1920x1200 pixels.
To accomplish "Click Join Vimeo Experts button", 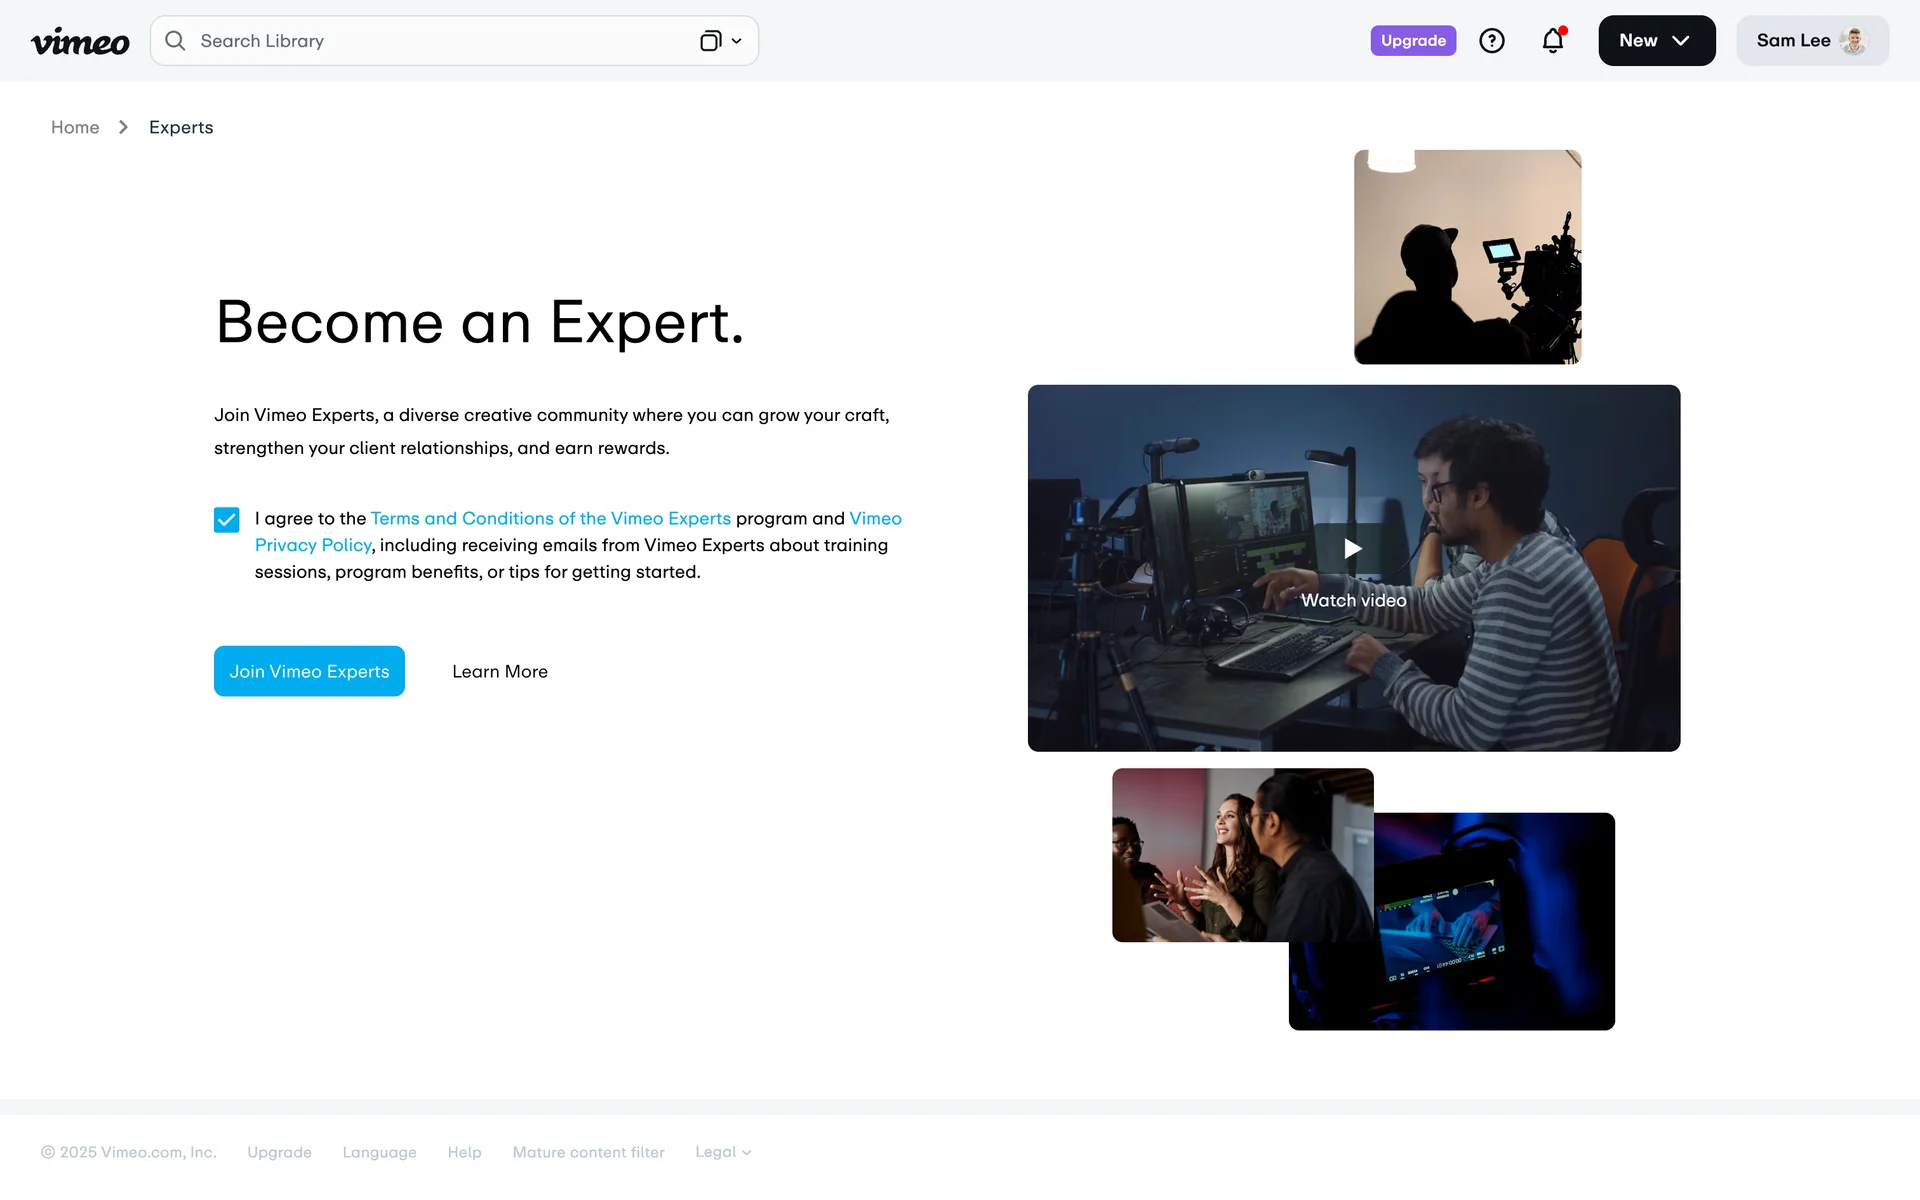I will tap(309, 671).
